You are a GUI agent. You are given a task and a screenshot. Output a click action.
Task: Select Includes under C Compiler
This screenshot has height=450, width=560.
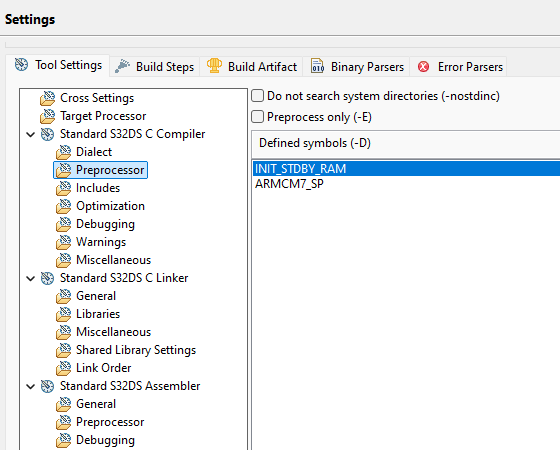(98, 188)
